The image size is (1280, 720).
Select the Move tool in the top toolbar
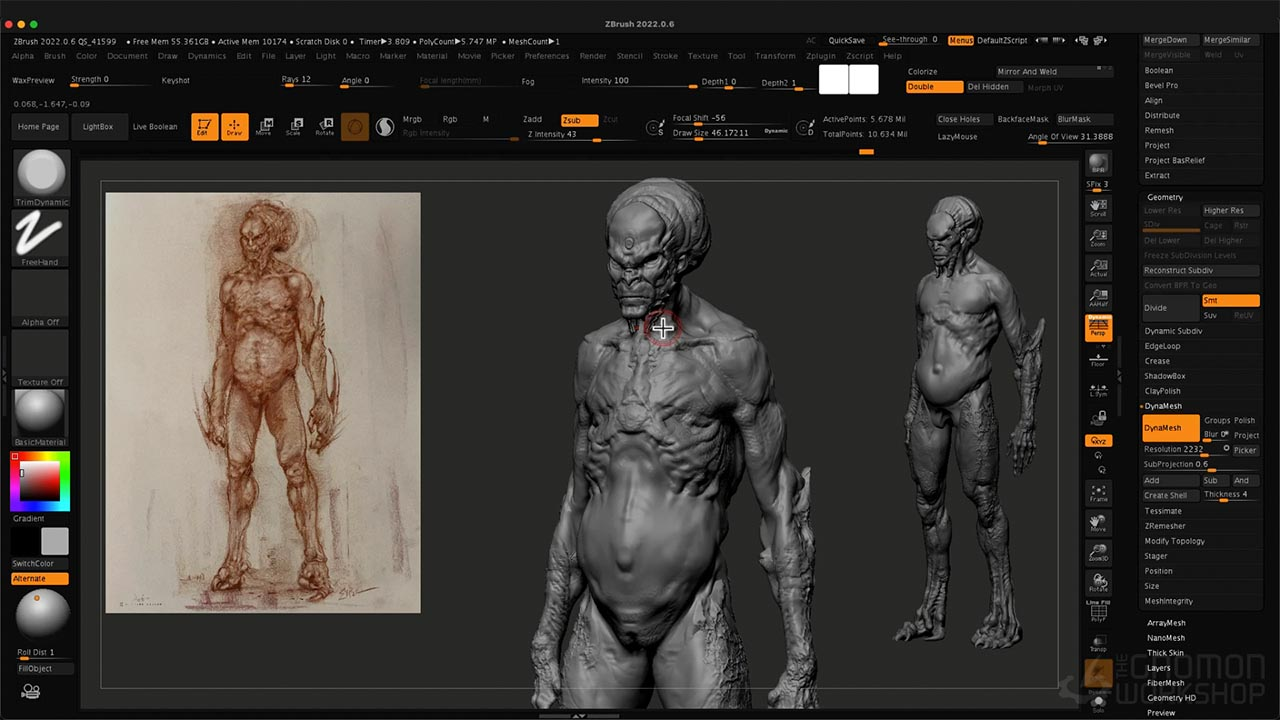[265, 126]
